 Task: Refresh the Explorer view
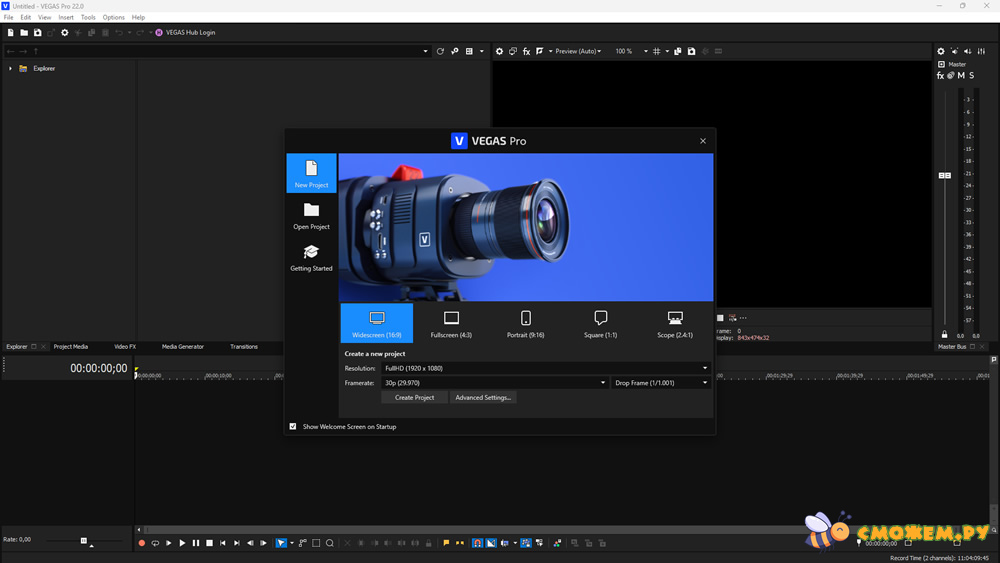(440, 51)
